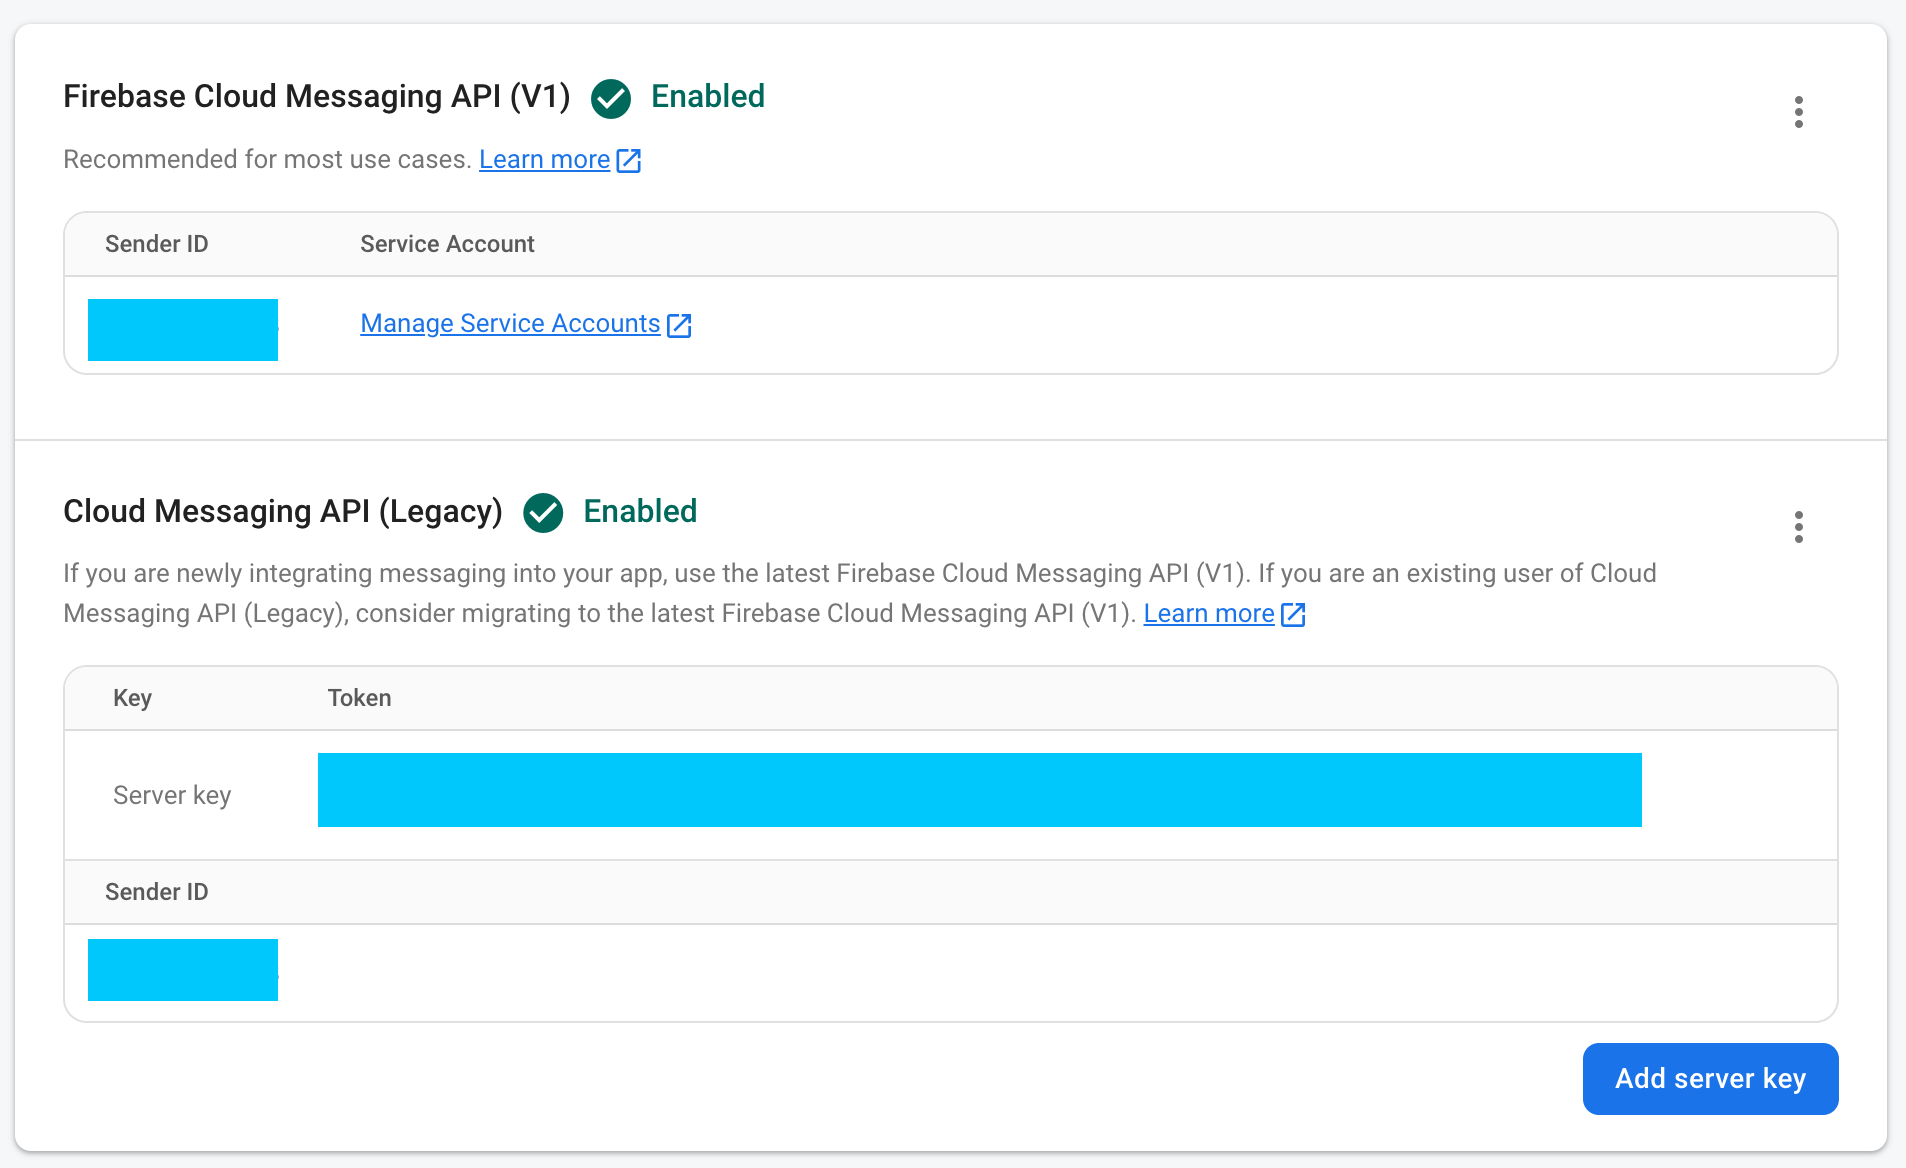Click the Token column header
The height and width of the screenshot is (1168, 1906).
click(360, 698)
